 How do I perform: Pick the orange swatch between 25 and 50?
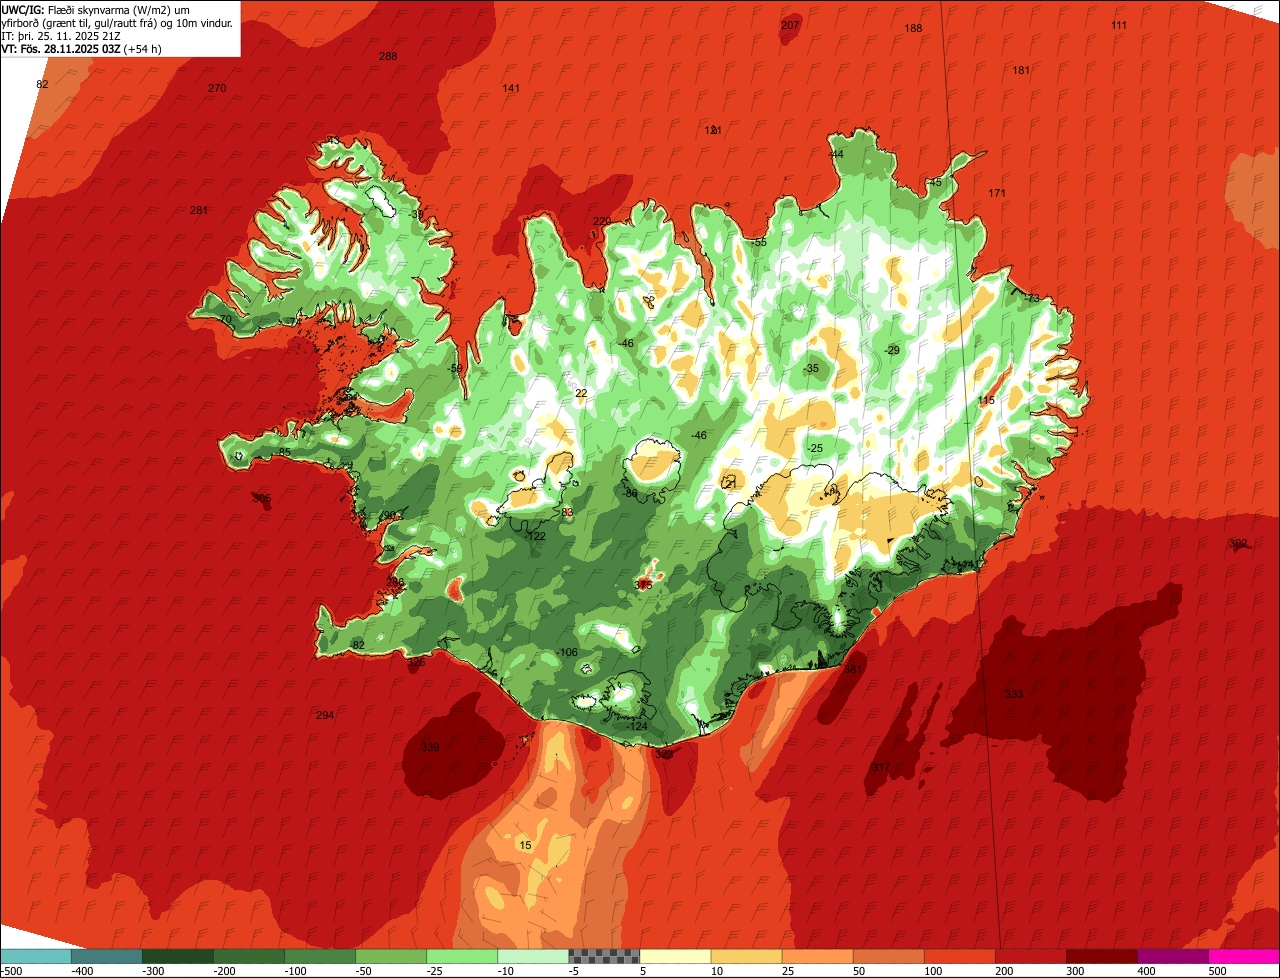click(x=817, y=956)
